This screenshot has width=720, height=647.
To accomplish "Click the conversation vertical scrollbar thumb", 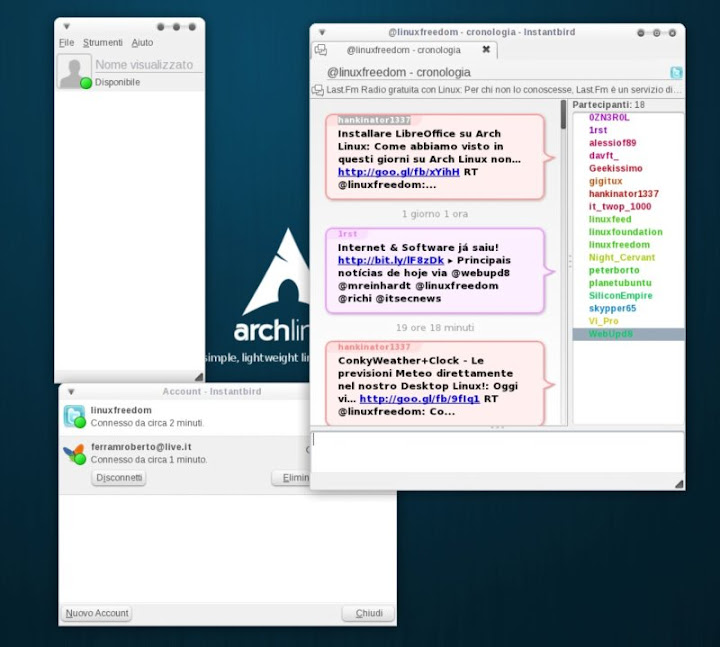I will [x=563, y=114].
